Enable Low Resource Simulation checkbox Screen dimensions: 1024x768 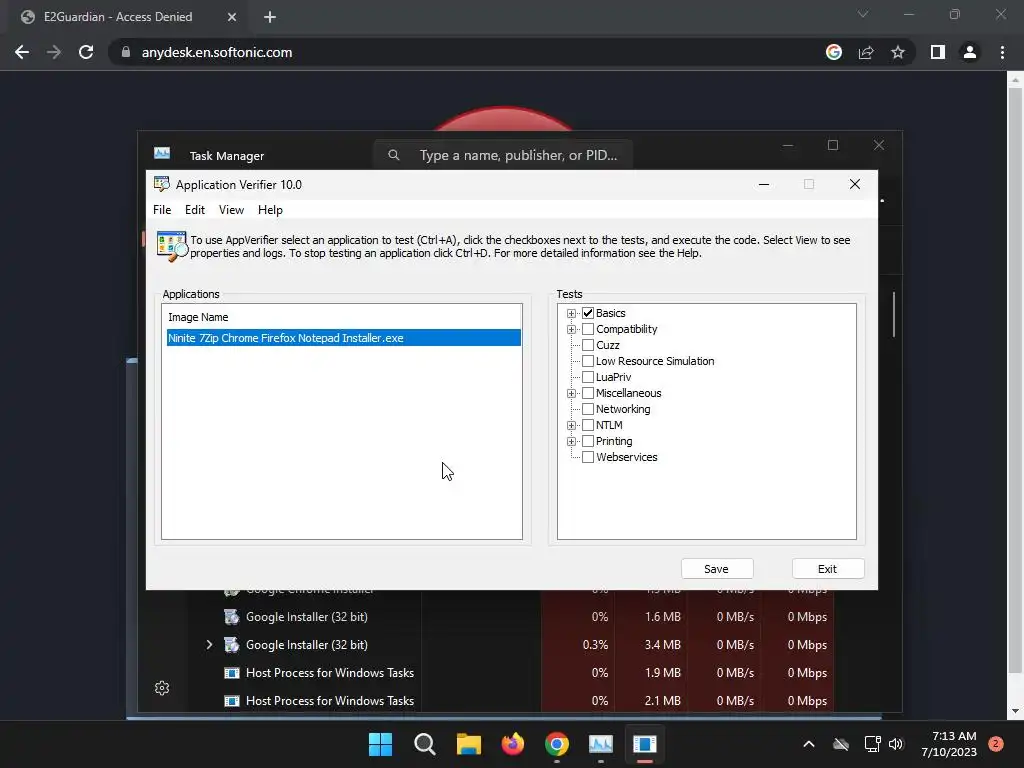(x=588, y=361)
